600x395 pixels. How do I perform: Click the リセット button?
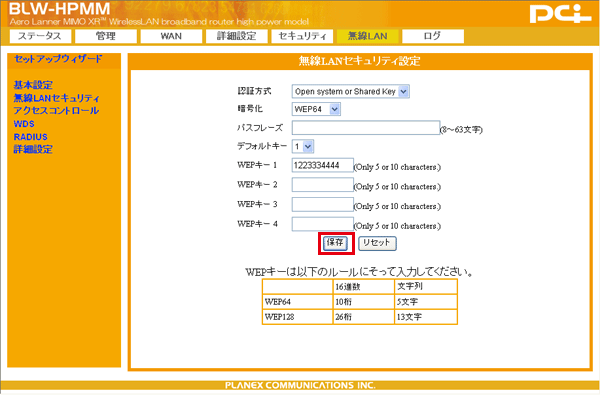[377, 243]
